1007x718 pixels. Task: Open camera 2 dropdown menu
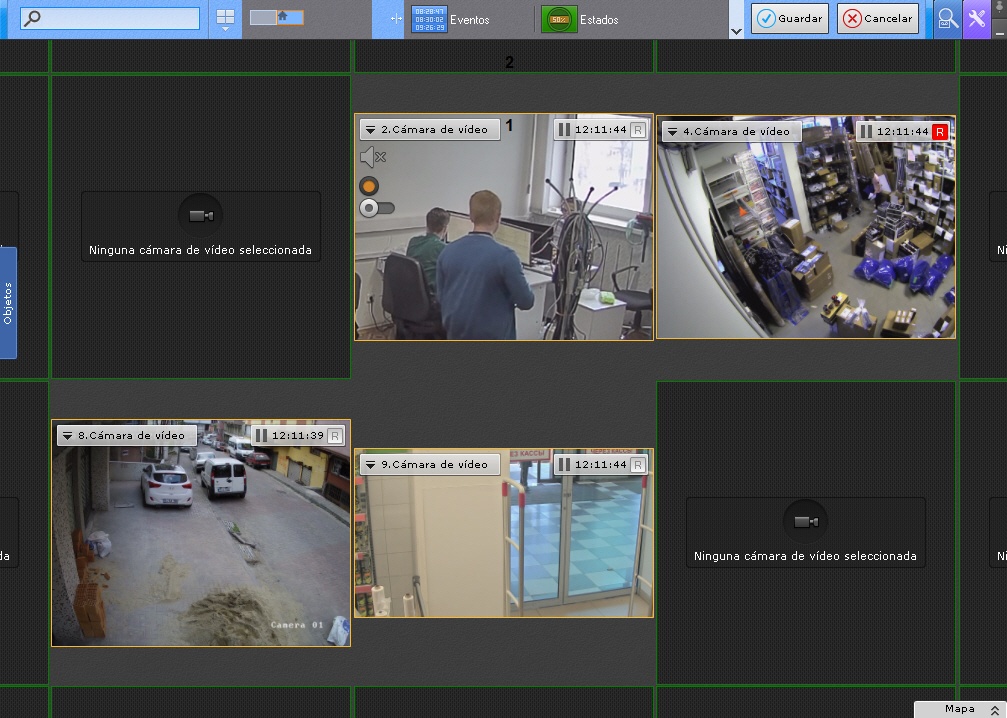pos(371,130)
